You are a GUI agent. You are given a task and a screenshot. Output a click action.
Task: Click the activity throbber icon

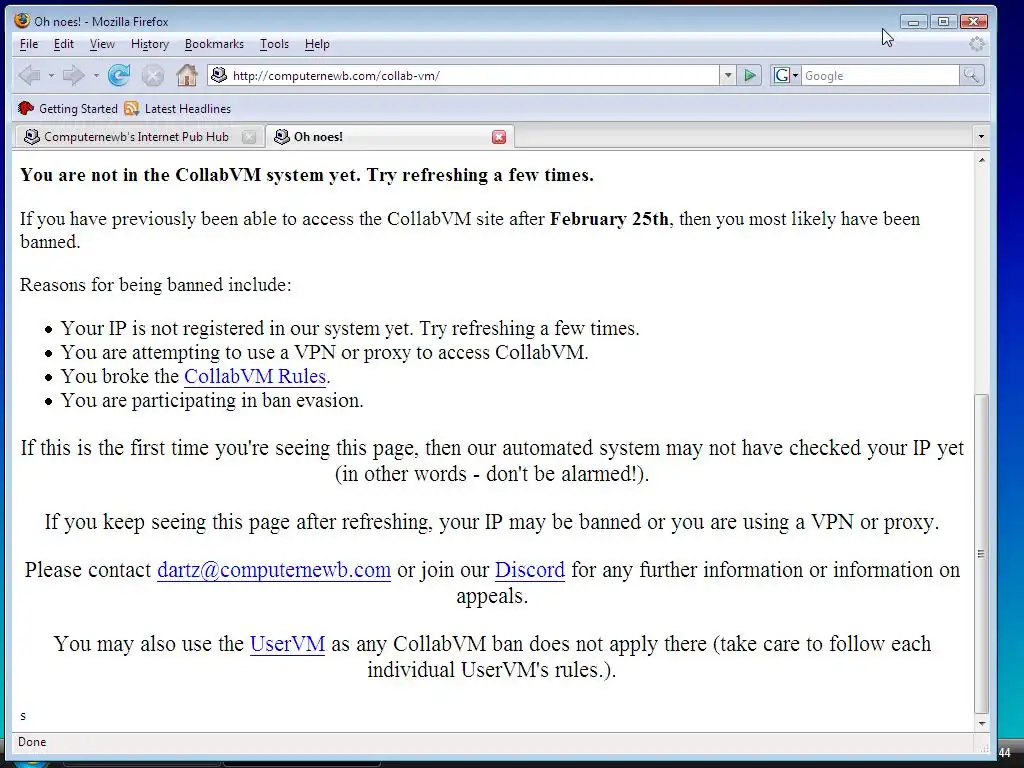click(976, 44)
